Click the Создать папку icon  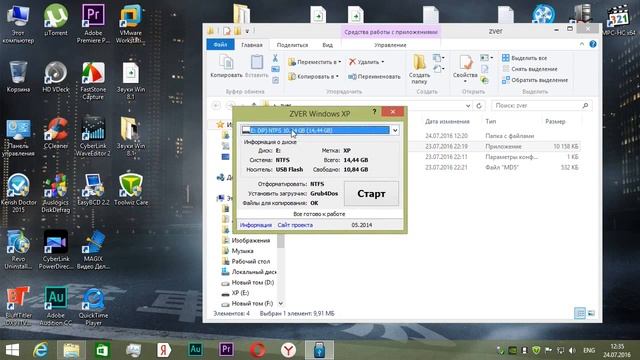click(419, 69)
